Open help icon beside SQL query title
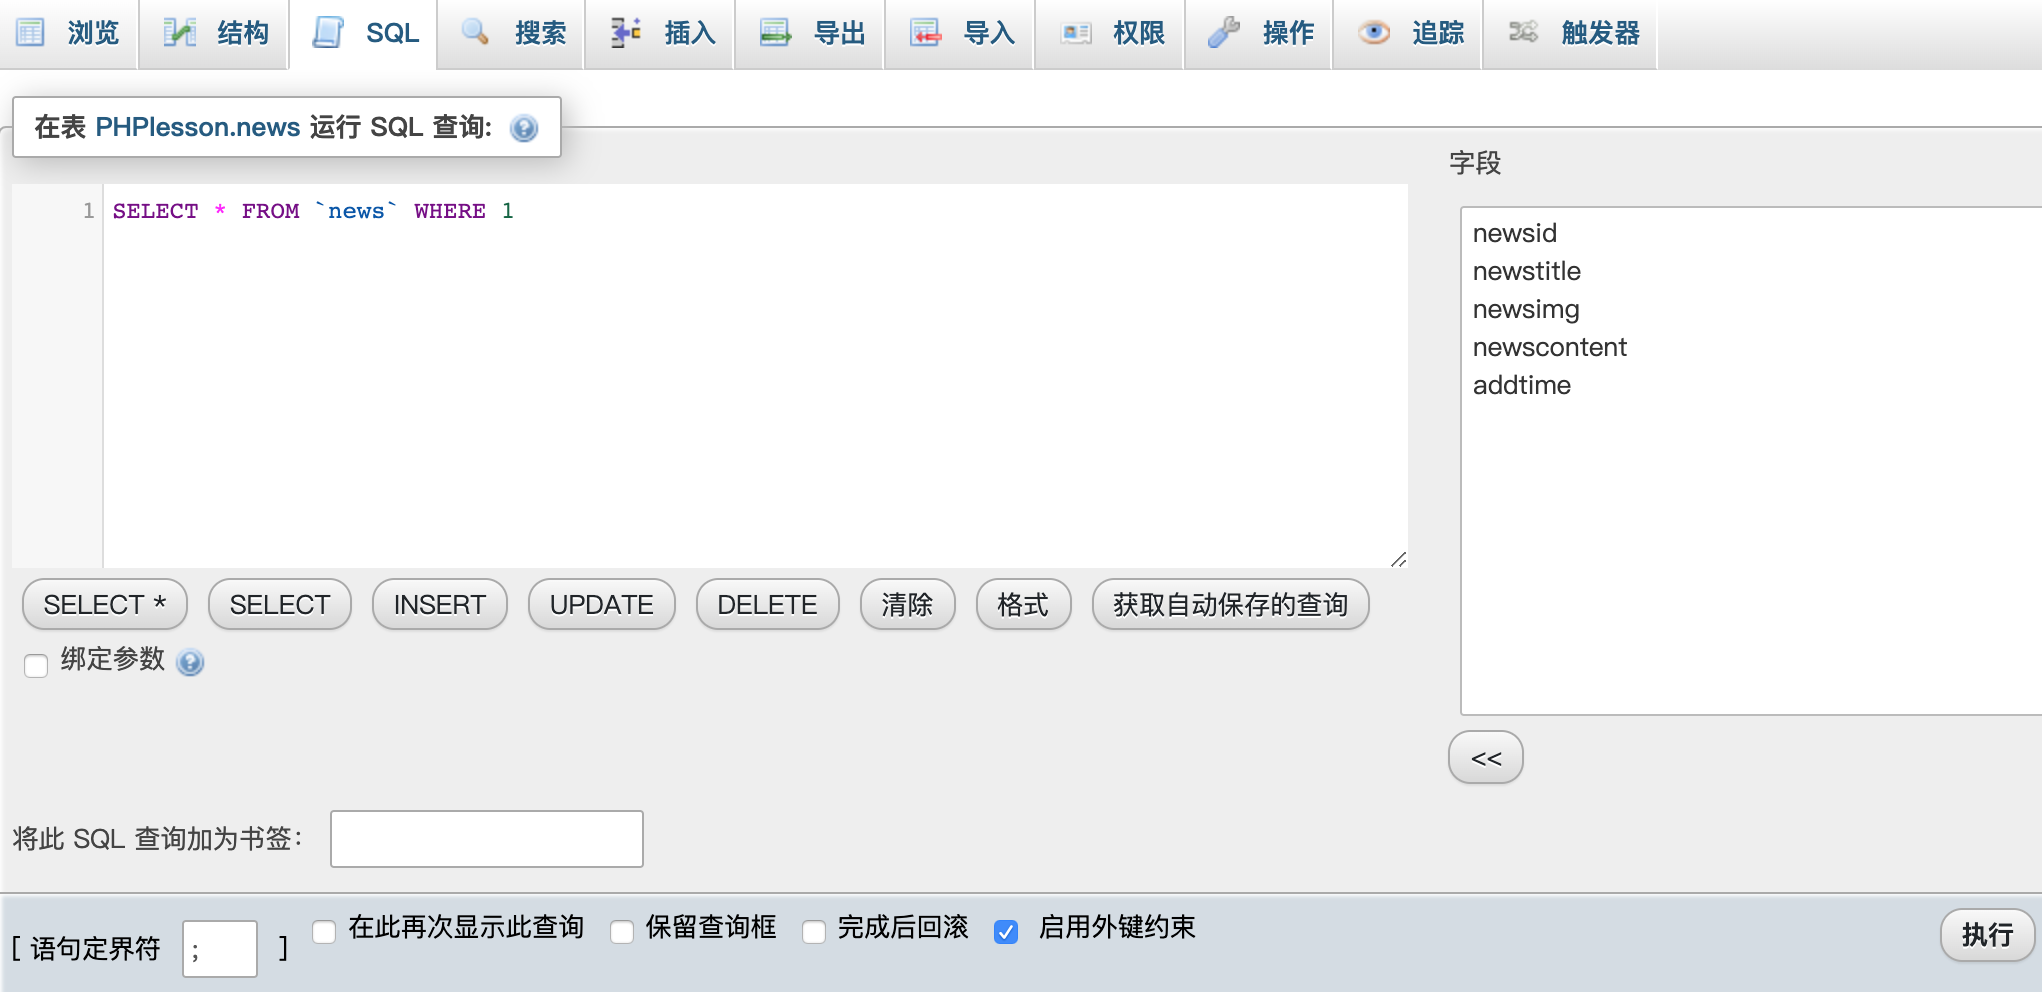 (524, 128)
